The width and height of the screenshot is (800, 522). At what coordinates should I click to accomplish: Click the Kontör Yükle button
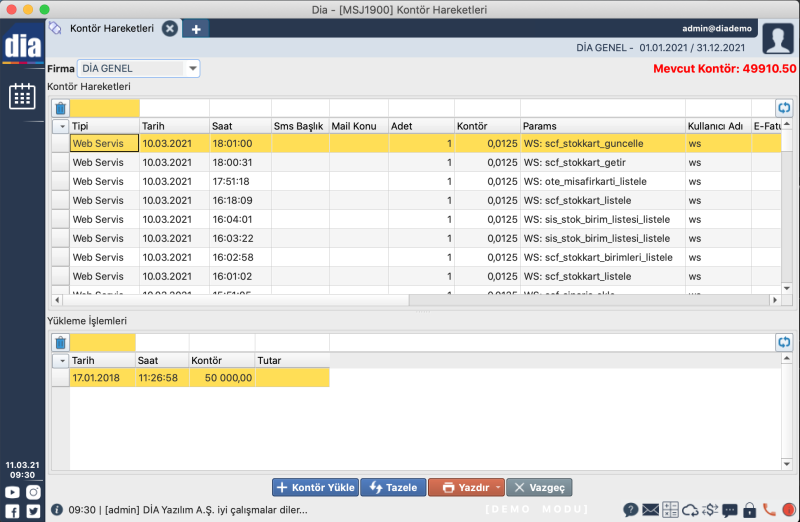pyautogui.click(x=315, y=487)
